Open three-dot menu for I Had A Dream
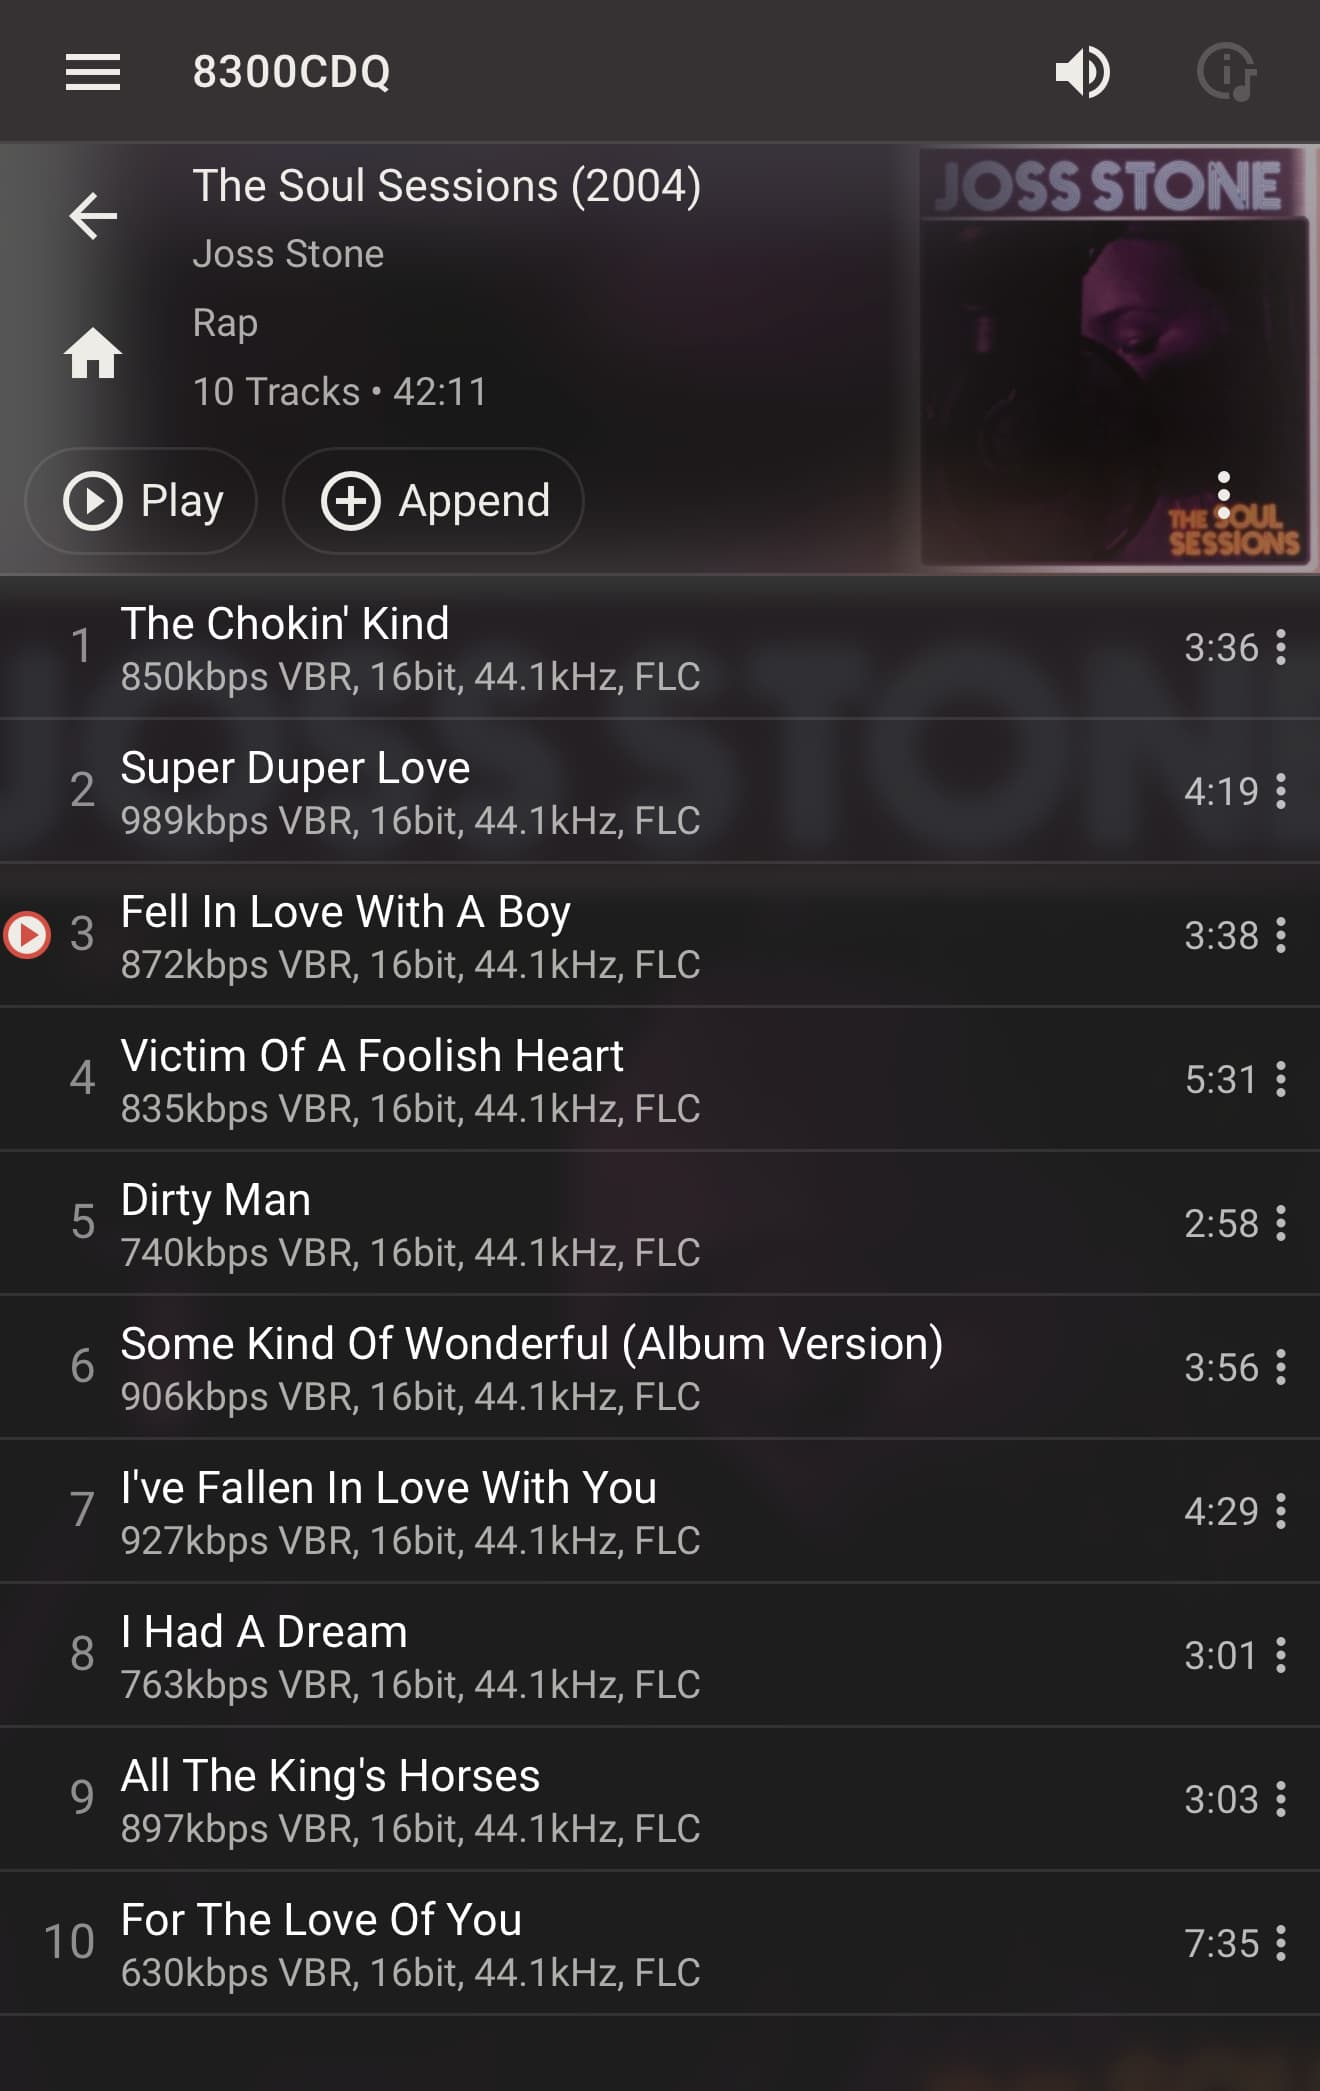Screen dimensions: 1320x2091 tap(1281, 1656)
